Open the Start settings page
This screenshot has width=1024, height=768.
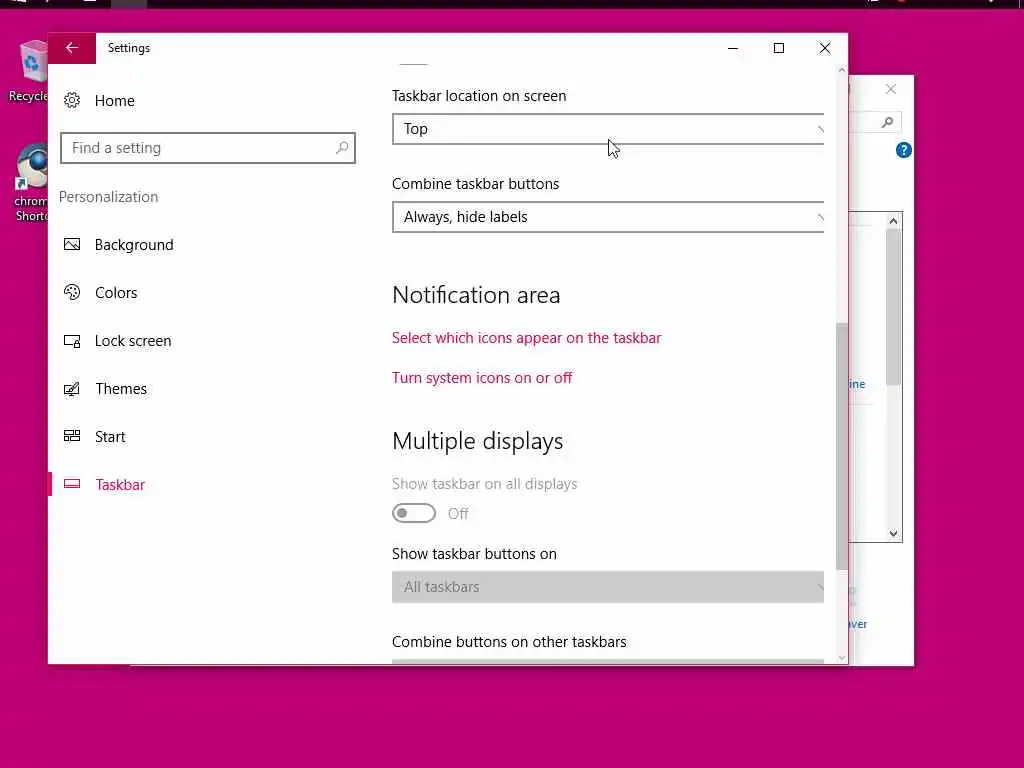click(x=110, y=436)
